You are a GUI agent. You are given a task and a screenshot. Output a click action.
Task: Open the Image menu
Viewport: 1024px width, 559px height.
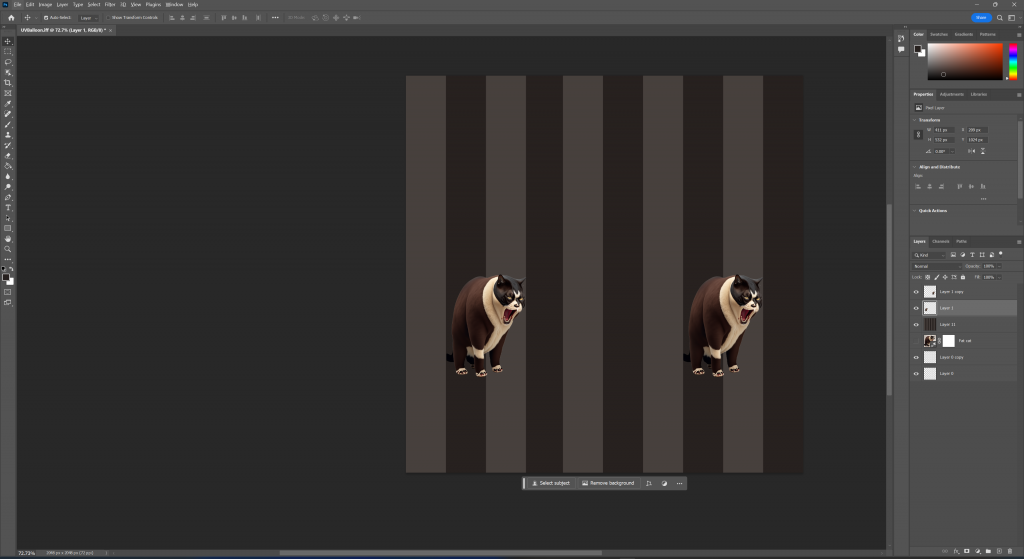[45, 5]
